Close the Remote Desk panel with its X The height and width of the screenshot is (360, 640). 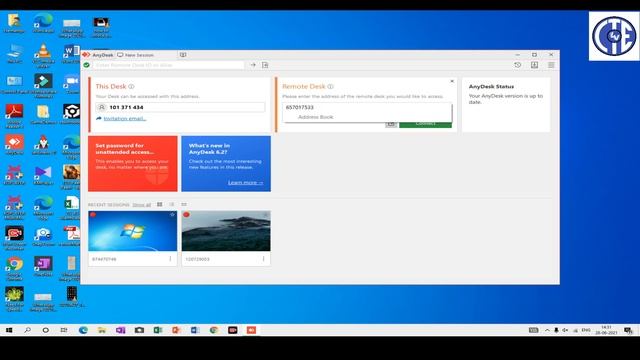452,81
